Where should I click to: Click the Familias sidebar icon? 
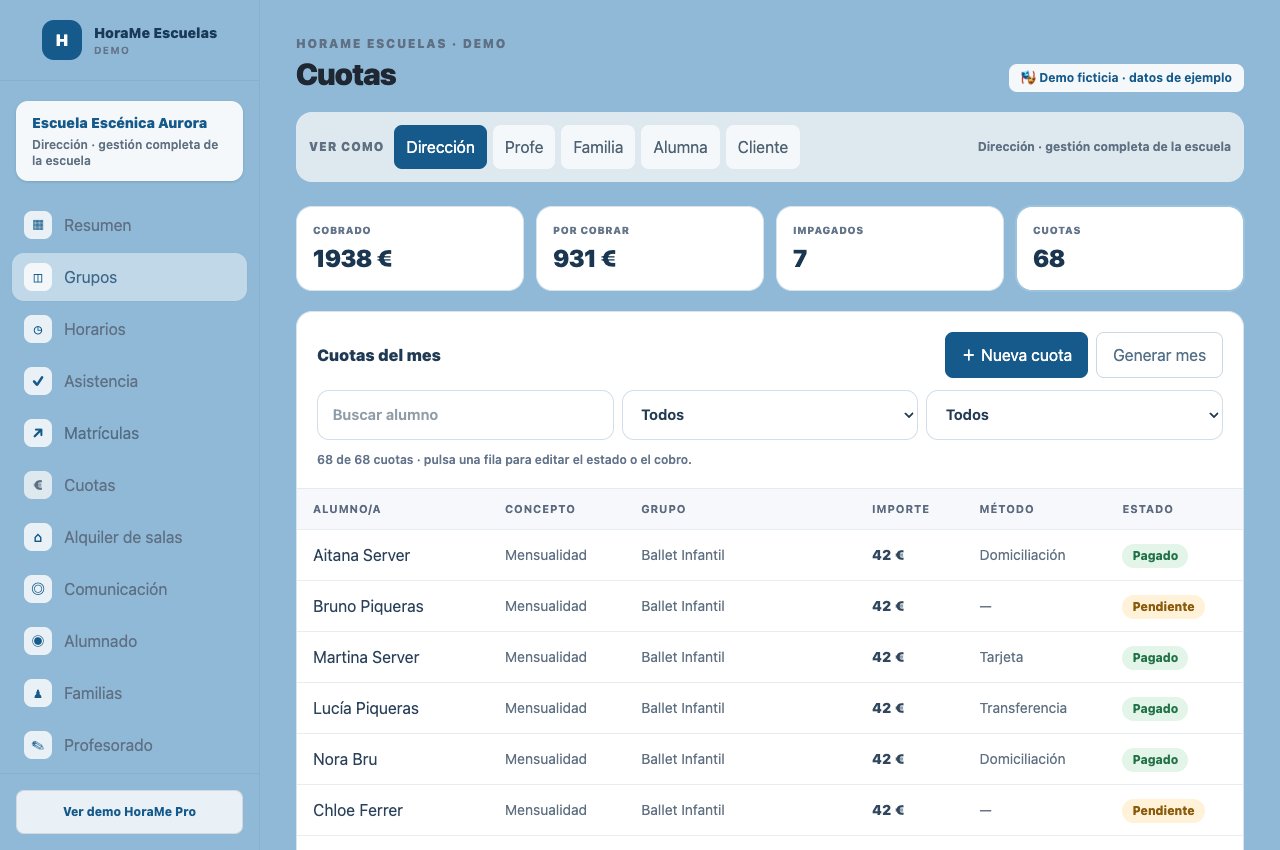38,693
